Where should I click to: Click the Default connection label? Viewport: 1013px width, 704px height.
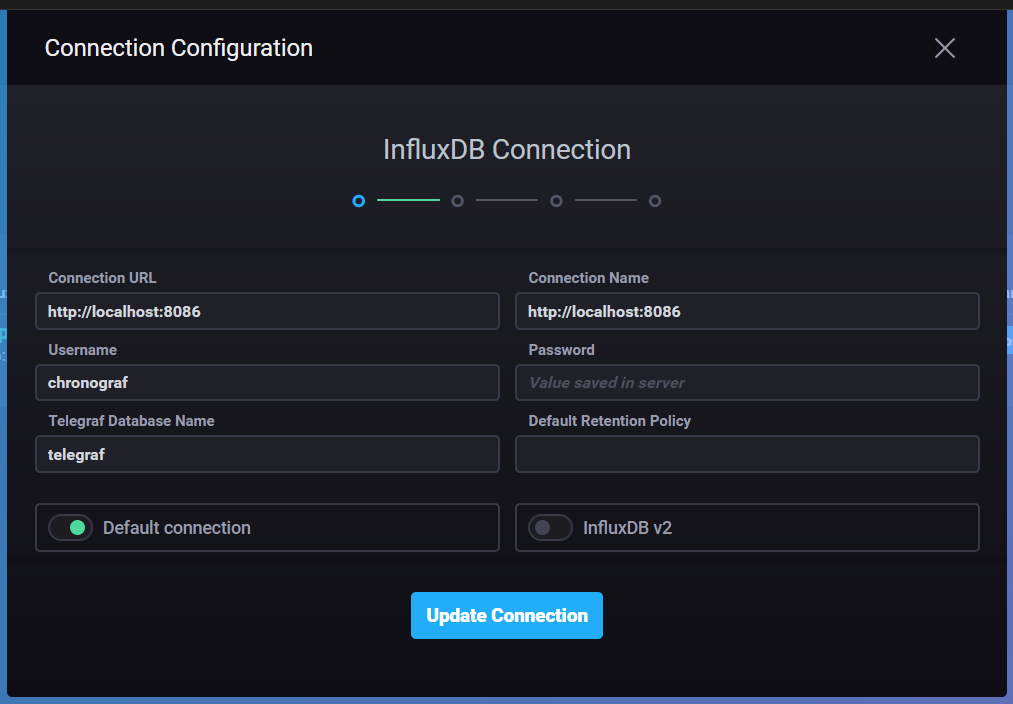click(x=174, y=527)
